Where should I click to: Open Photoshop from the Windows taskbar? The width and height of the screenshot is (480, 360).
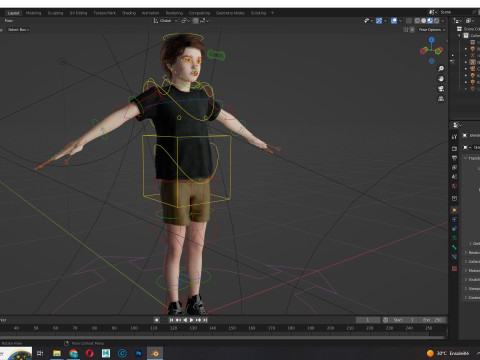point(139,353)
